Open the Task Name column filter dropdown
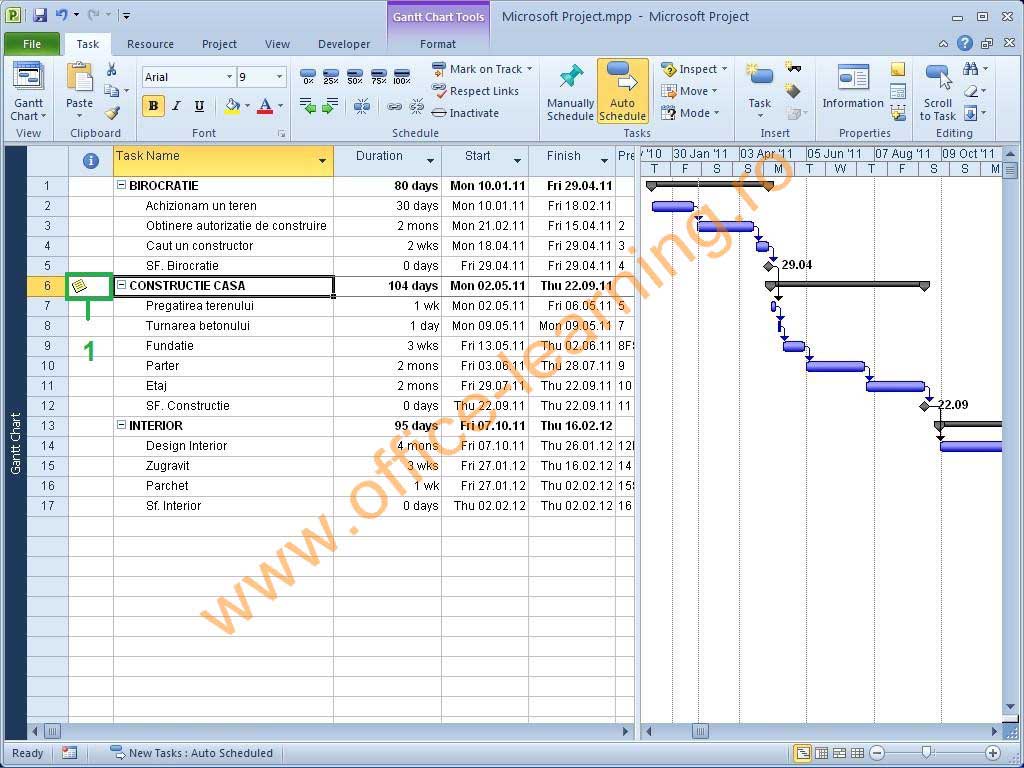Screen dimensions: 1024x768 point(322,161)
